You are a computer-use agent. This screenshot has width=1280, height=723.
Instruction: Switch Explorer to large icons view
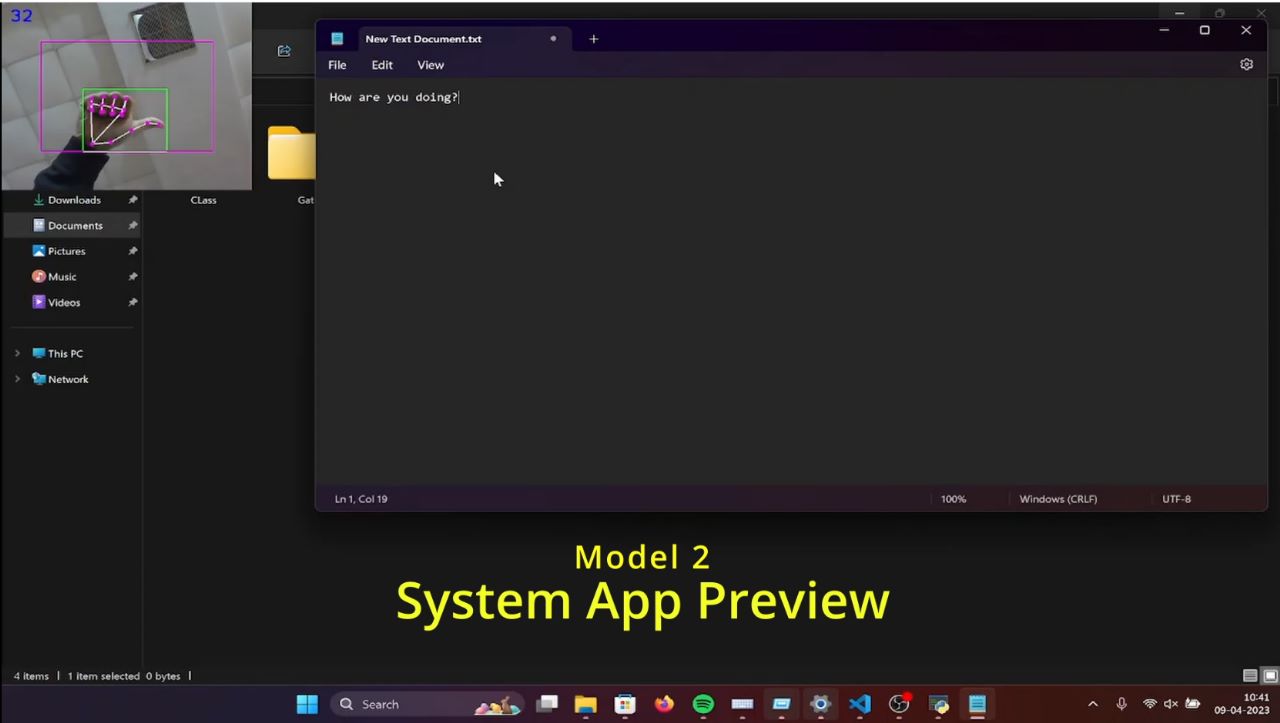1269,676
